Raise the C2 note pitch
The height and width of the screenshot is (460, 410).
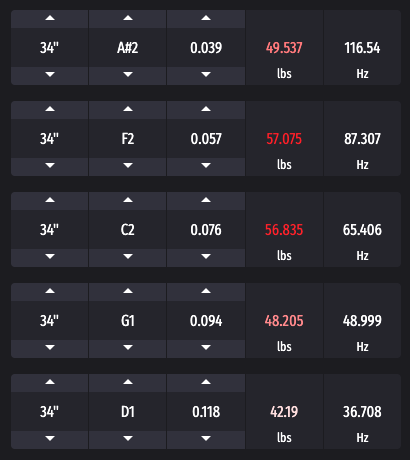(x=128, y=201)
